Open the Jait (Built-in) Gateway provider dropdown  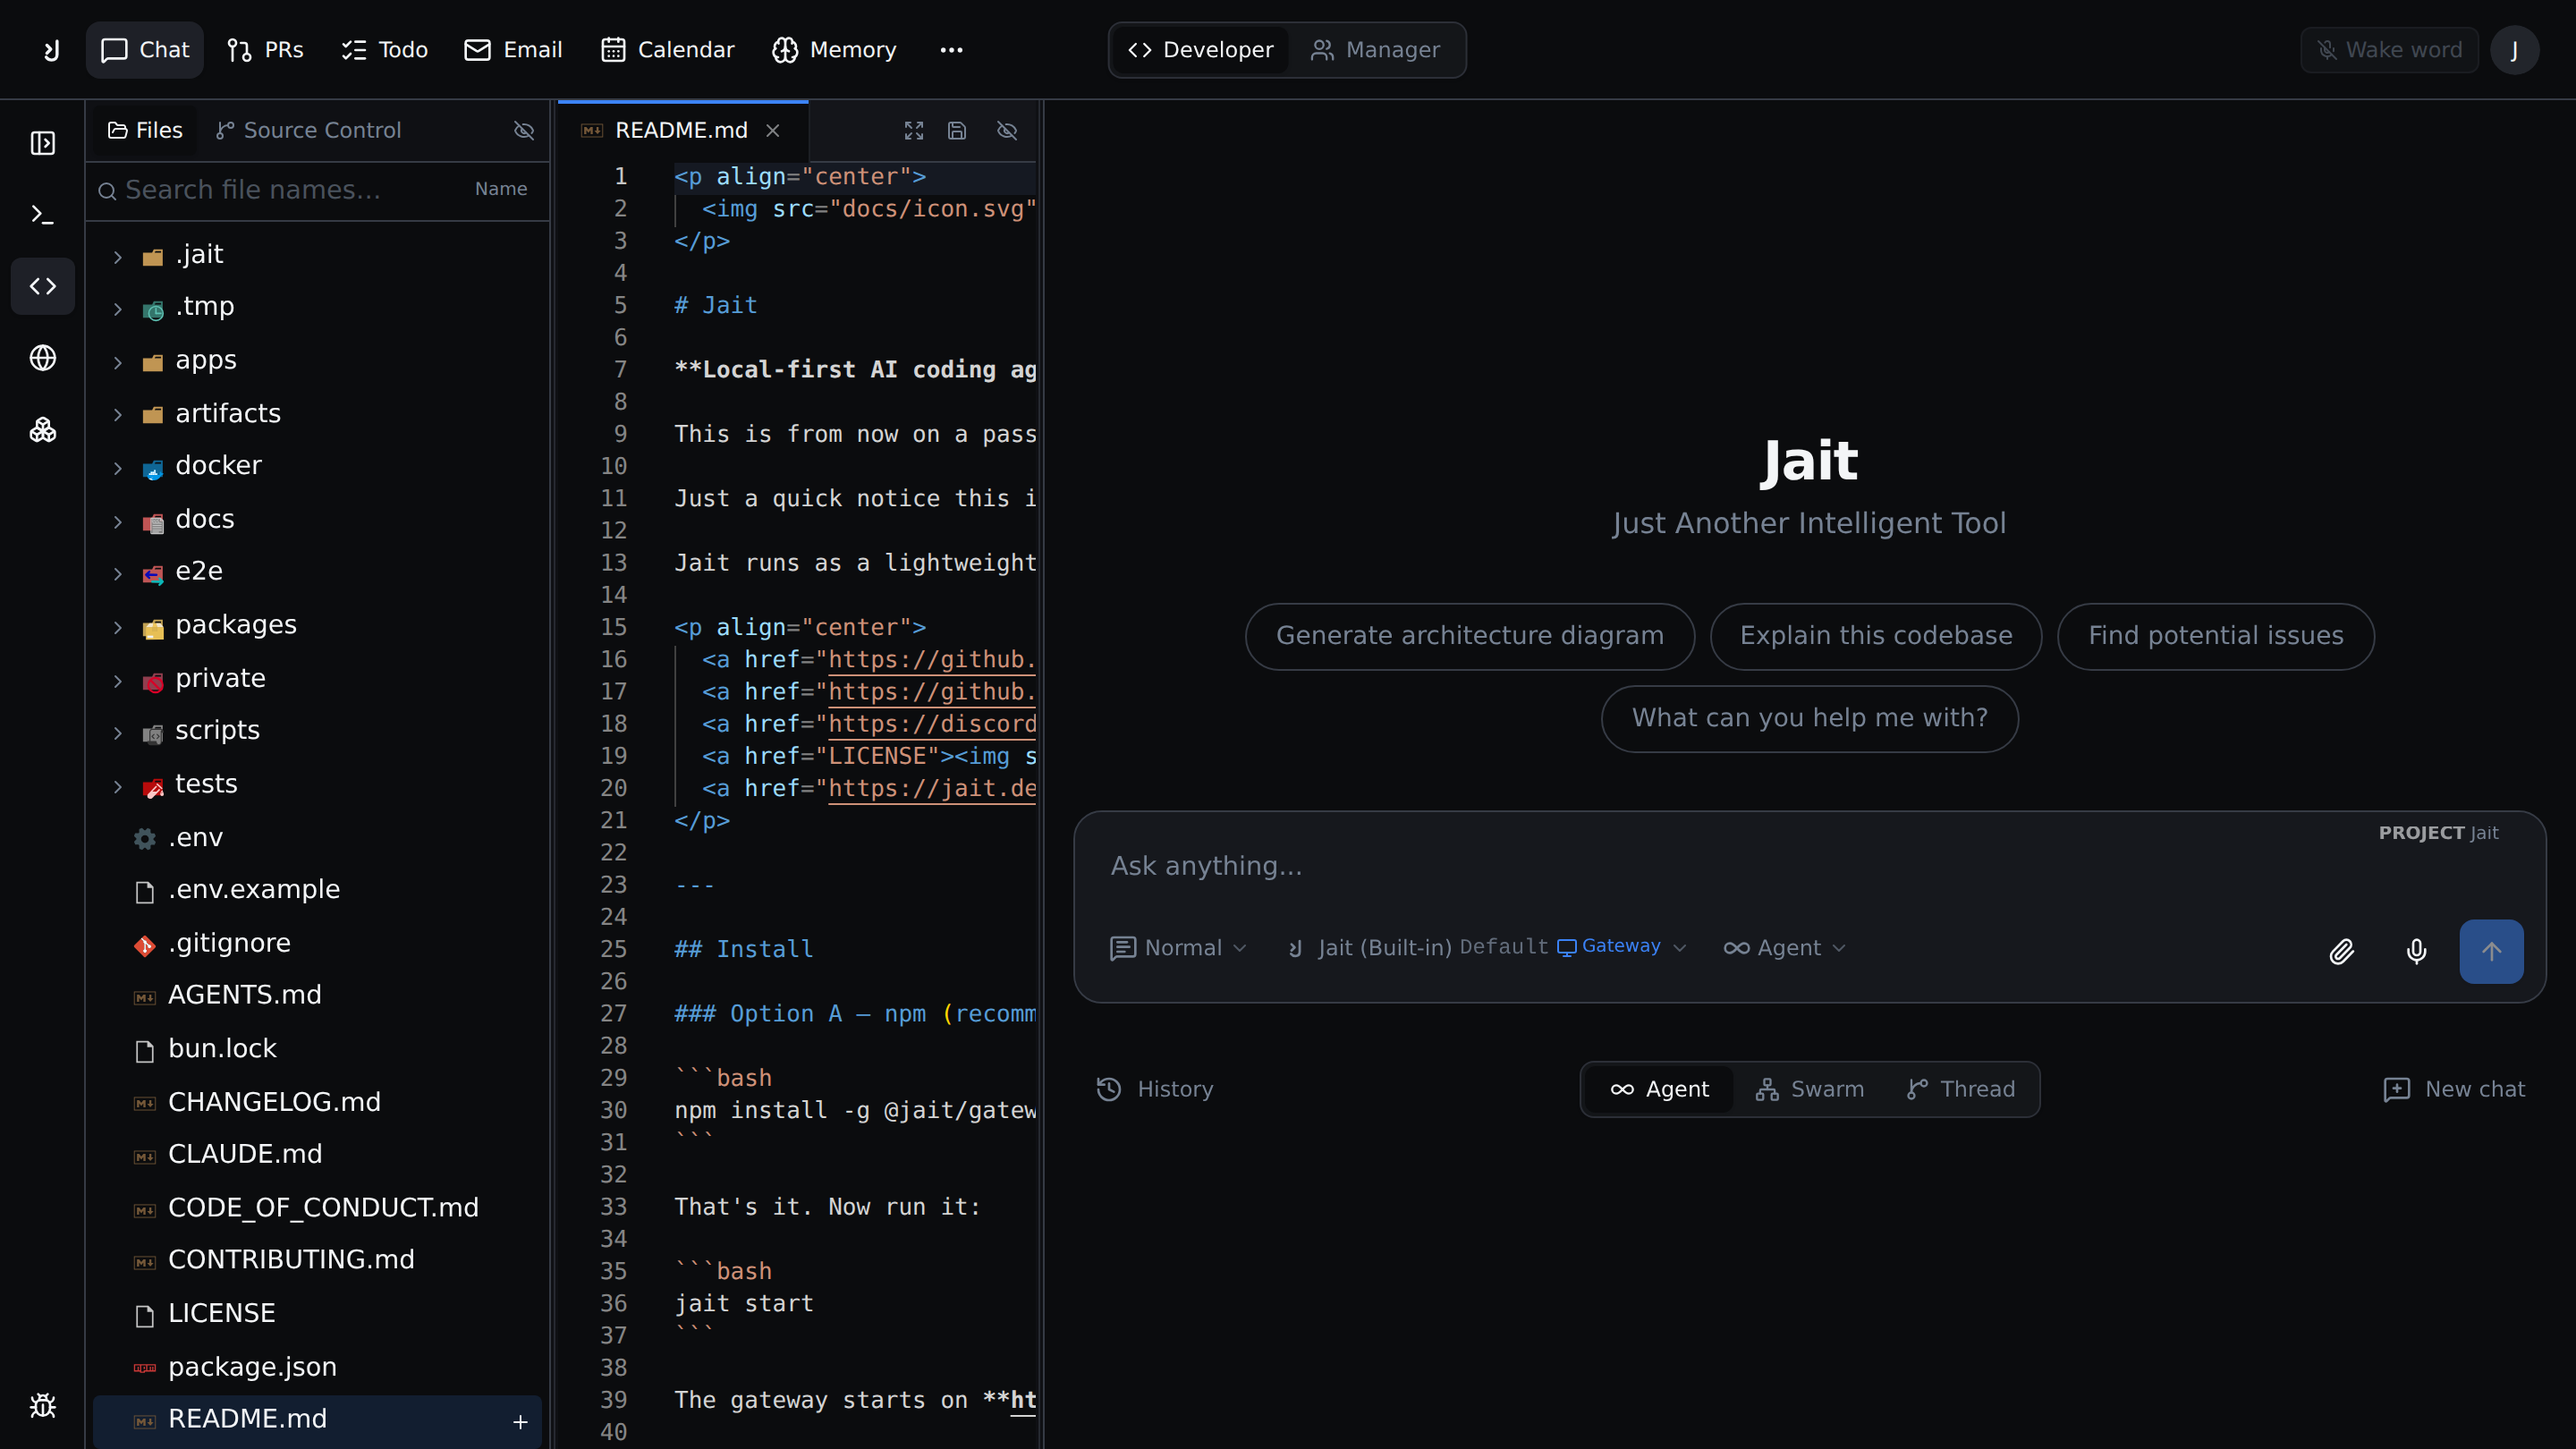1486,948
